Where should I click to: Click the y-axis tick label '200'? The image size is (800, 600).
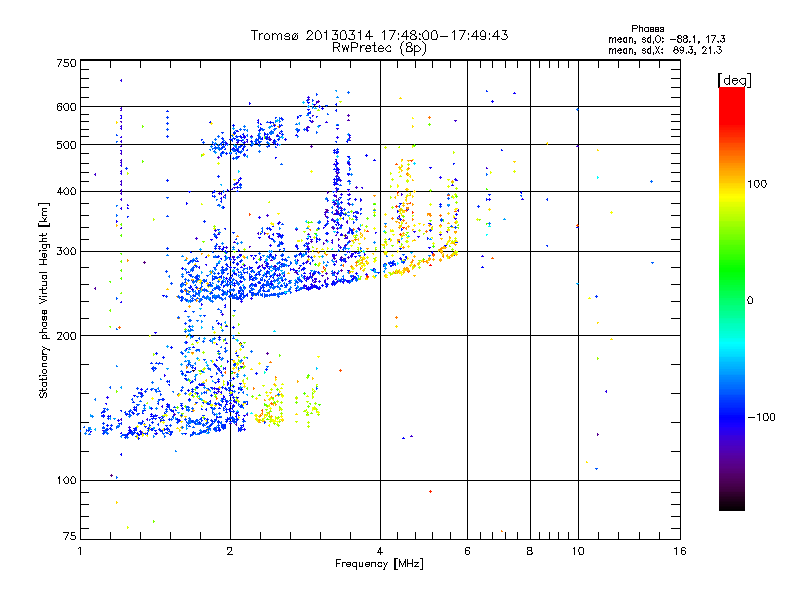[x=66, y=336]
